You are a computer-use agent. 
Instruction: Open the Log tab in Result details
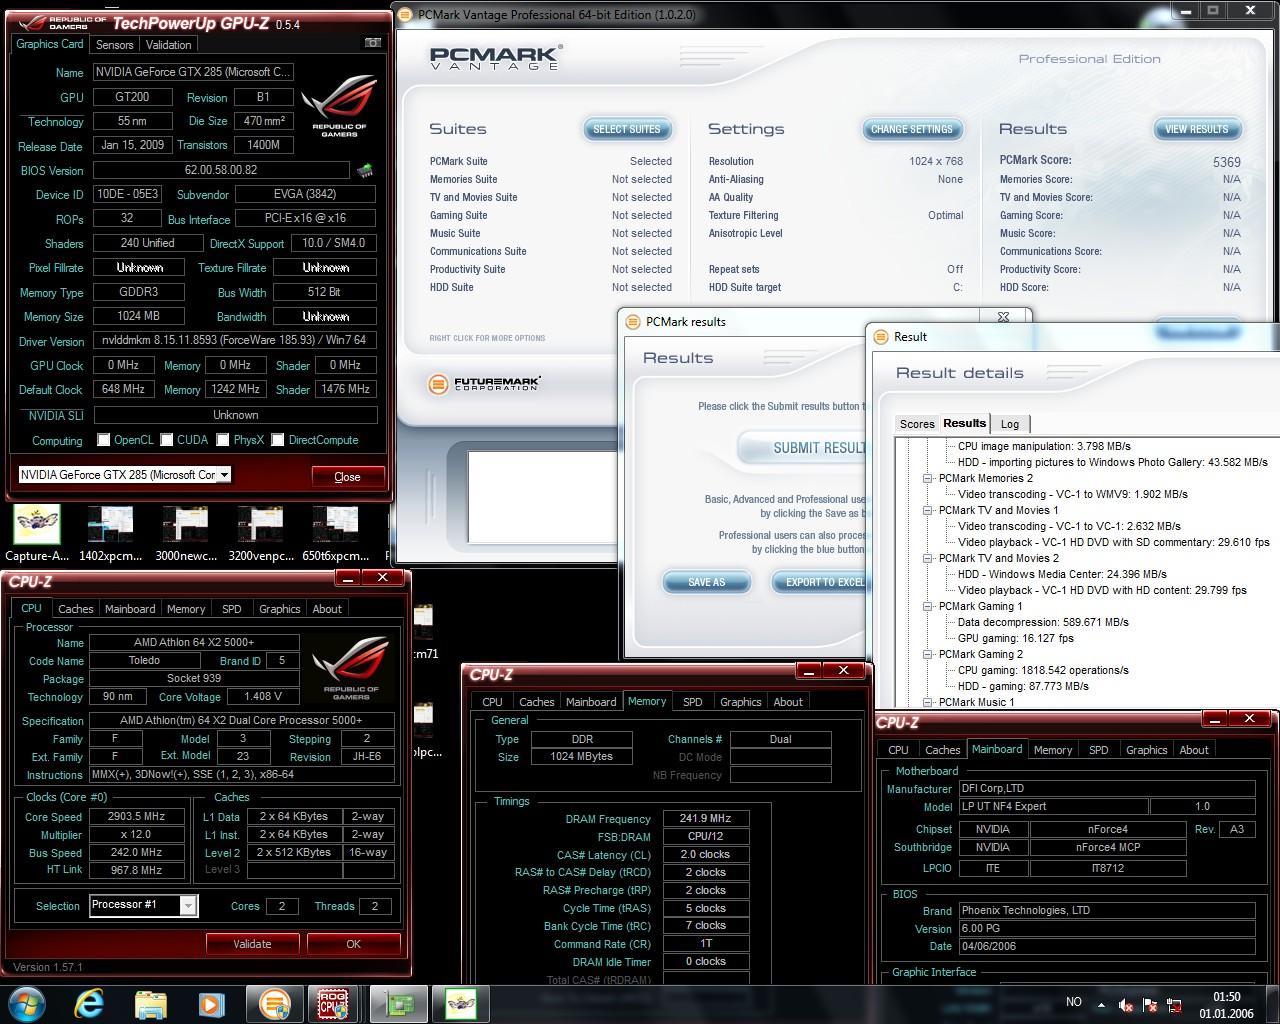[1010, 424]
